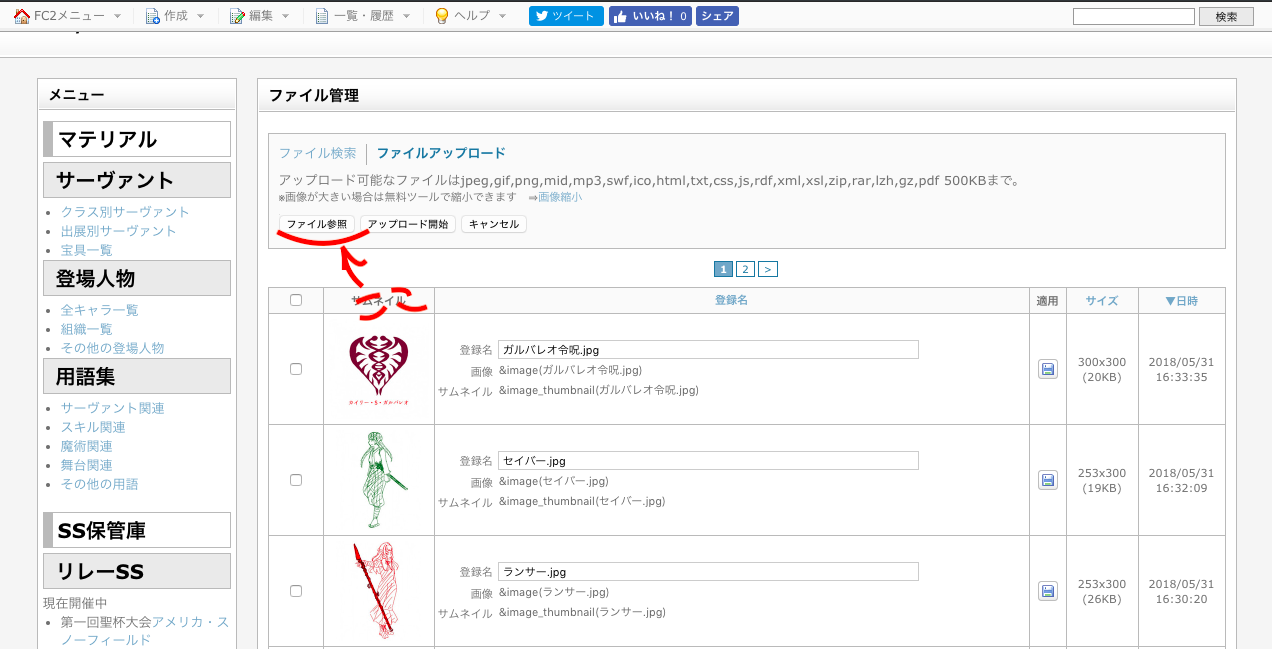Click the create page icon in toolbar
The width and height of the screenshot is (1272, 649).
(x=152, y=16)
